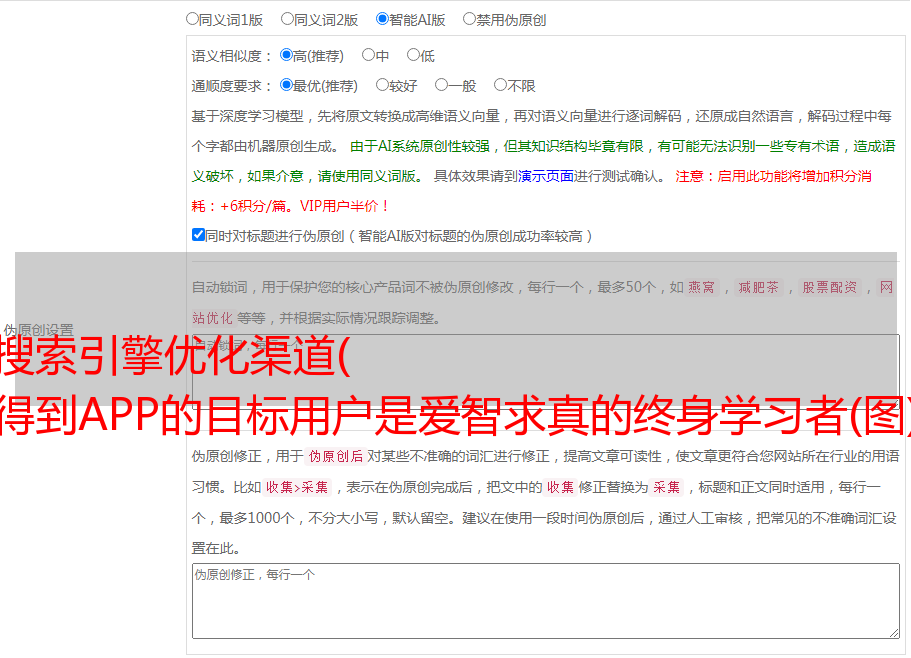
Task: Set 通顺度要求 to 最优(推荐)
Action: click(286, 85)
